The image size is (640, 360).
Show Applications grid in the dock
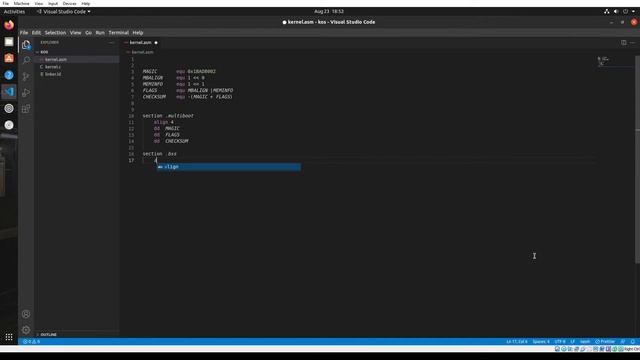[9, 337]
